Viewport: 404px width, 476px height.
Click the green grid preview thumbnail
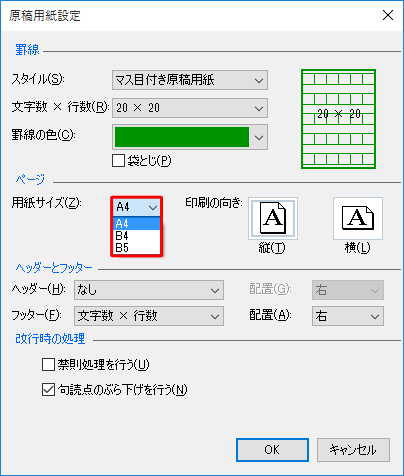[338, 119]
